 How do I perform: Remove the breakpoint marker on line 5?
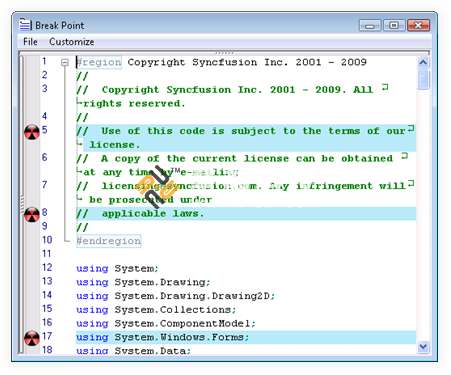coord(32,131)
